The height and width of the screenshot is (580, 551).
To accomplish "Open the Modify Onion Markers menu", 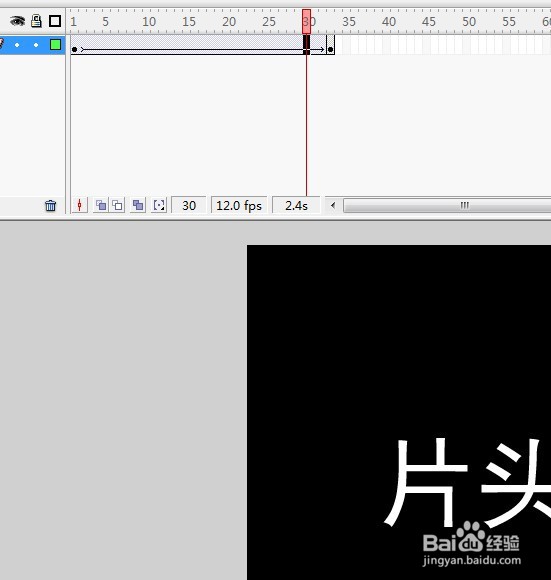I will click(159, 205).
